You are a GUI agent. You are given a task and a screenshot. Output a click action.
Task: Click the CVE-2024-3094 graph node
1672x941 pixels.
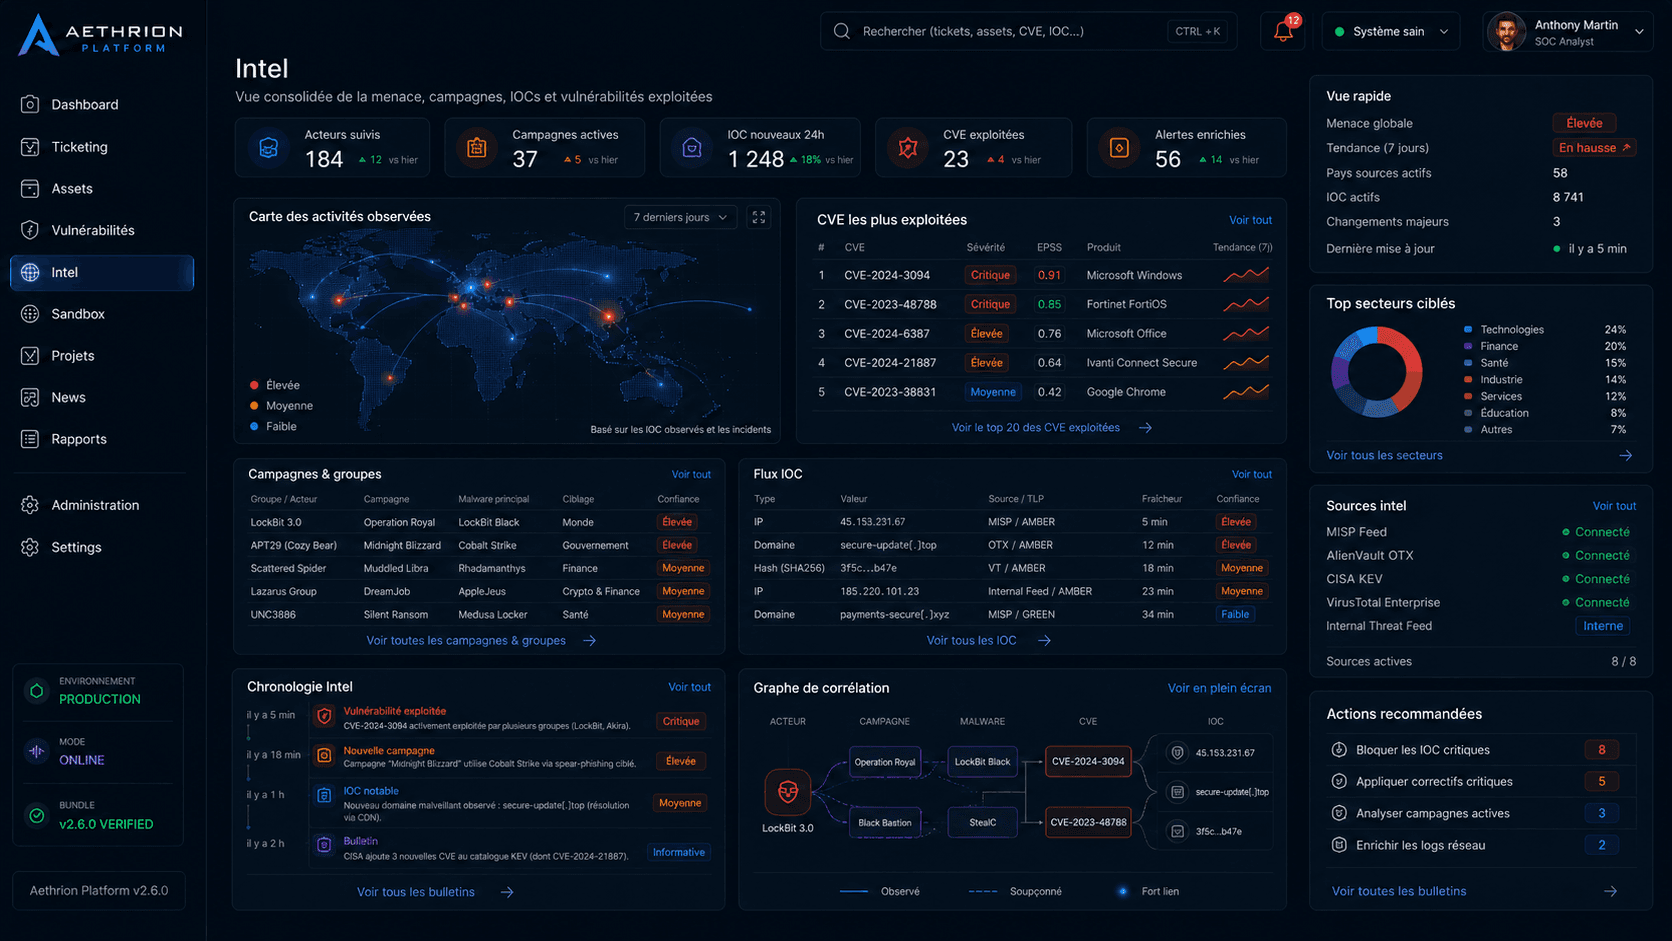pos(1088,762)
